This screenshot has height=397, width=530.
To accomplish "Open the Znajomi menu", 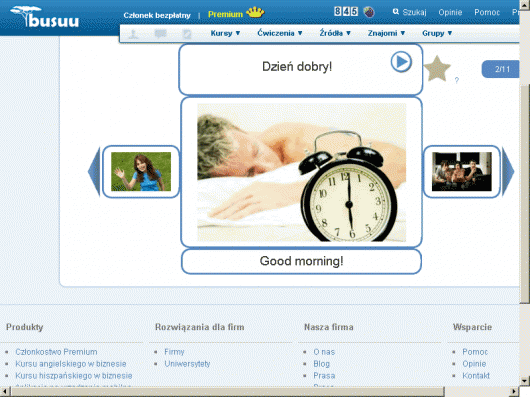I will [386, 33].
